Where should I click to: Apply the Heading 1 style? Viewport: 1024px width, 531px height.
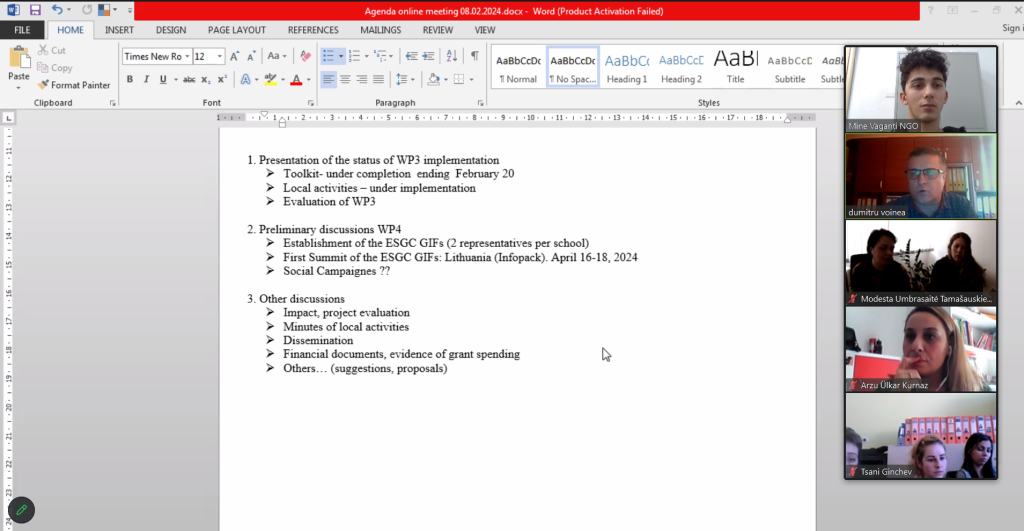[626, 67]
